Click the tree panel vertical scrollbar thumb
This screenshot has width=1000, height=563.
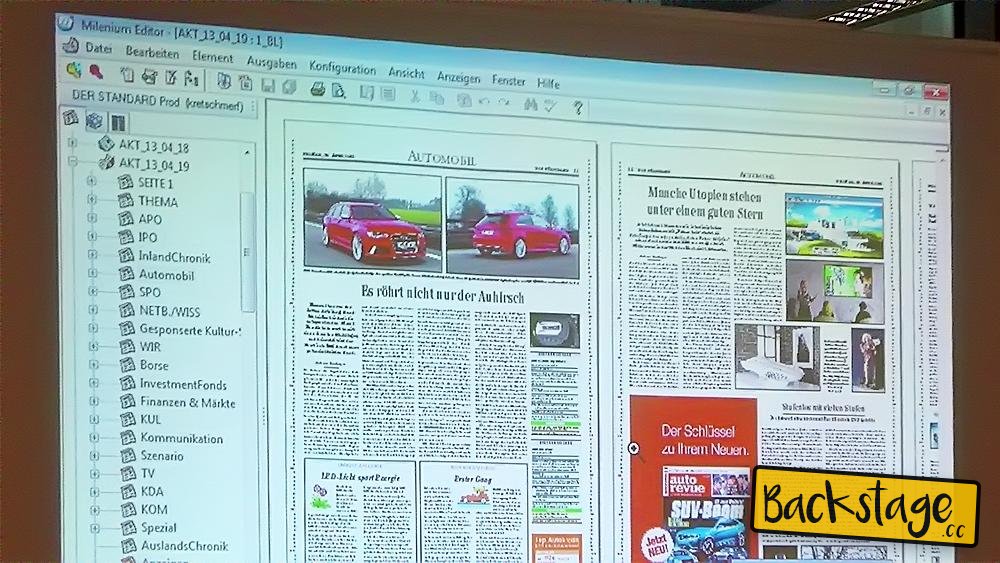pyautogui.click(x=247, y=252)
